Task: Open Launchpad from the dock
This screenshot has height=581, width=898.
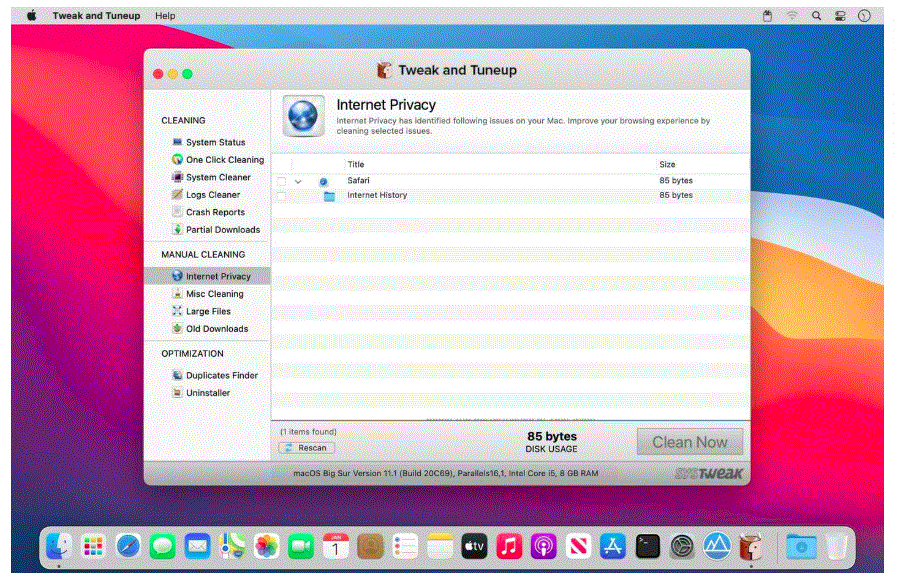Action: click(x=93, y=546)
